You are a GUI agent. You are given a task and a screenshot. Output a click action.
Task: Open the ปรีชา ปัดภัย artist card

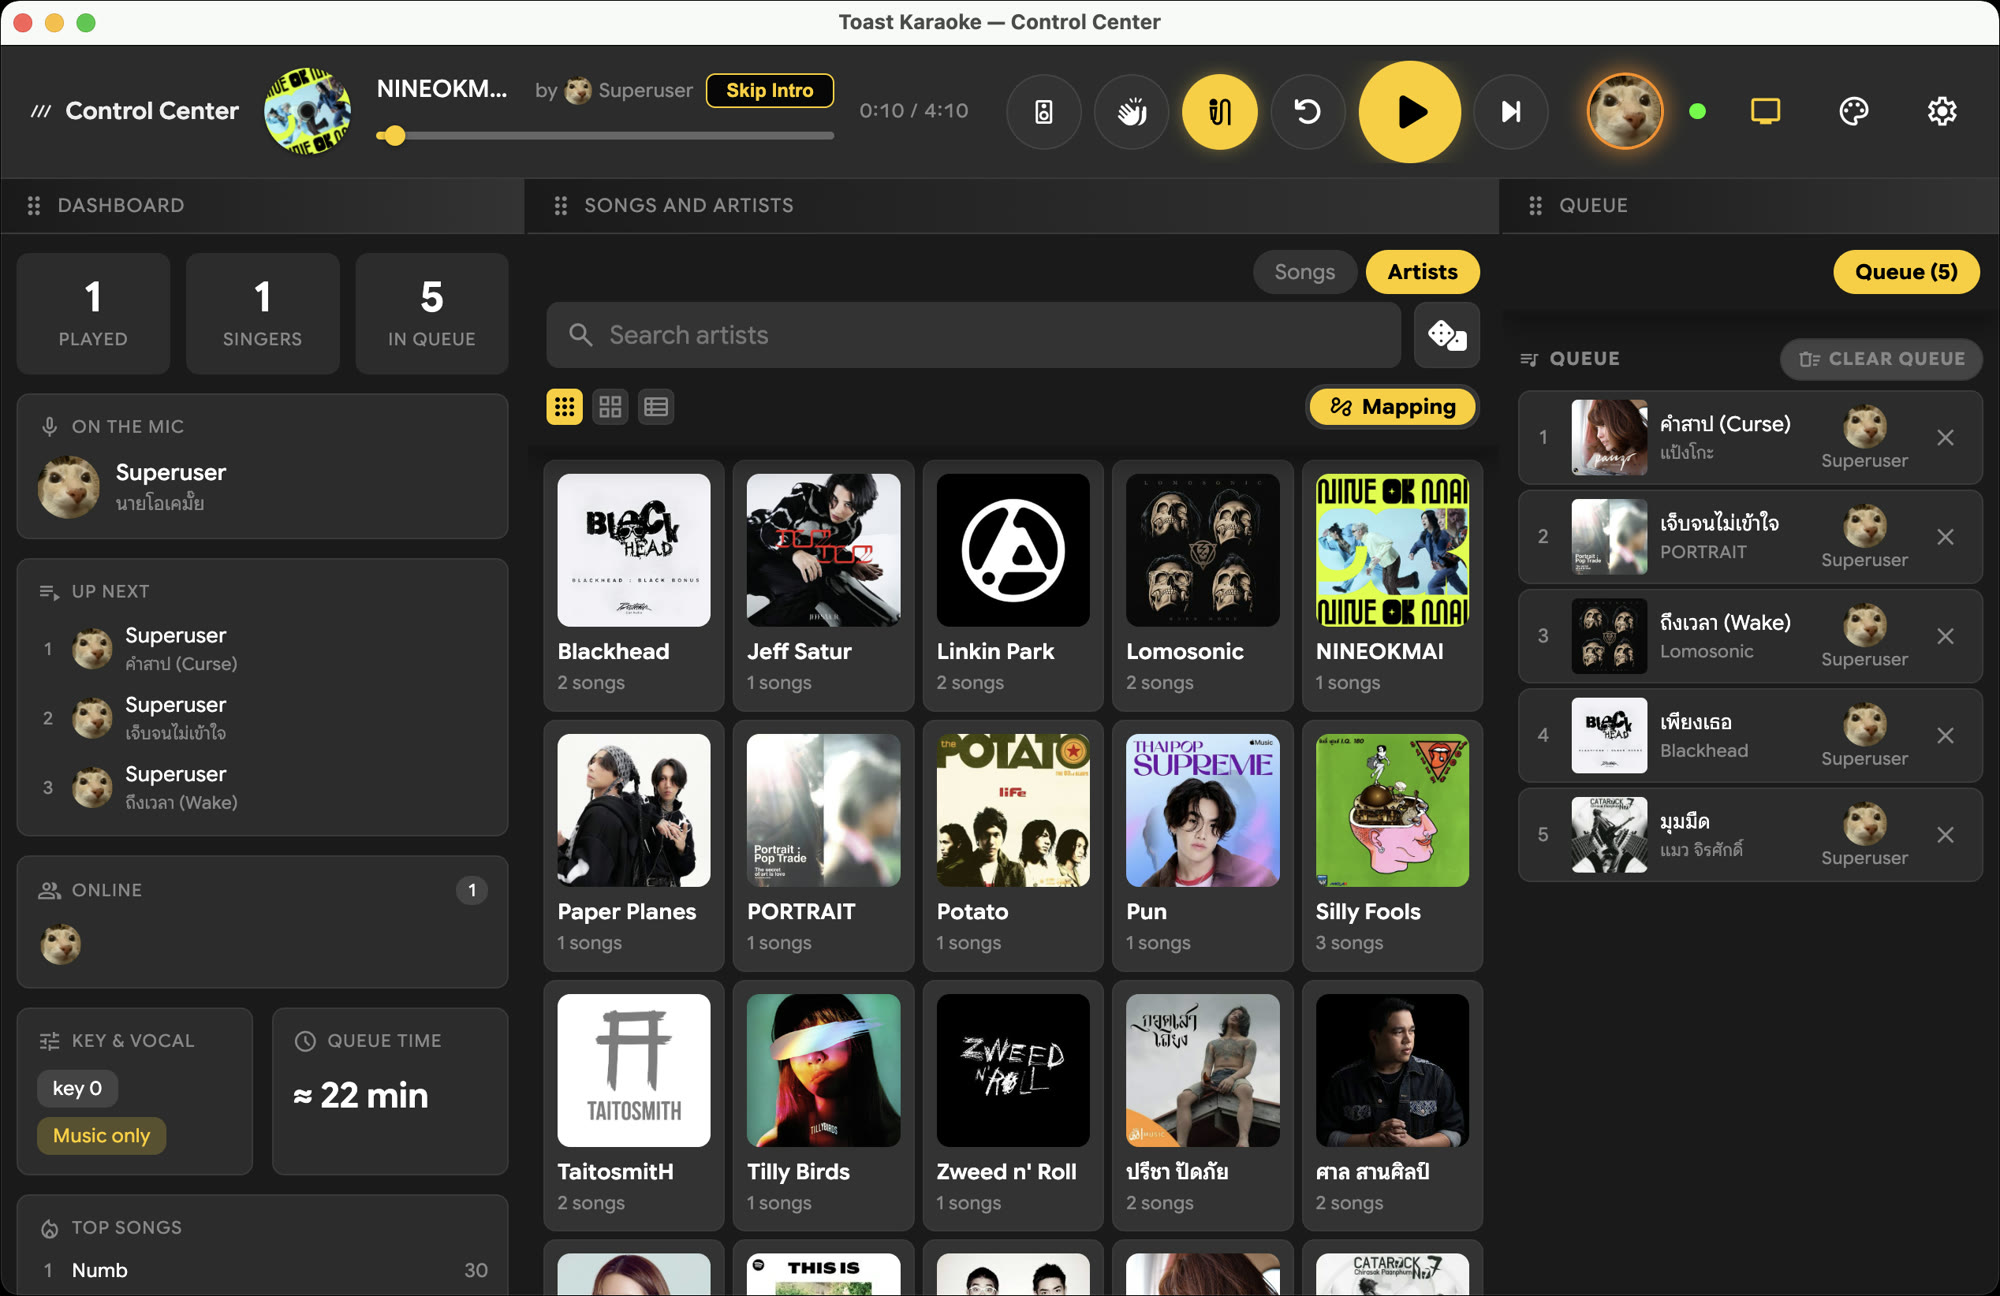click(x=1202, y=1106)
